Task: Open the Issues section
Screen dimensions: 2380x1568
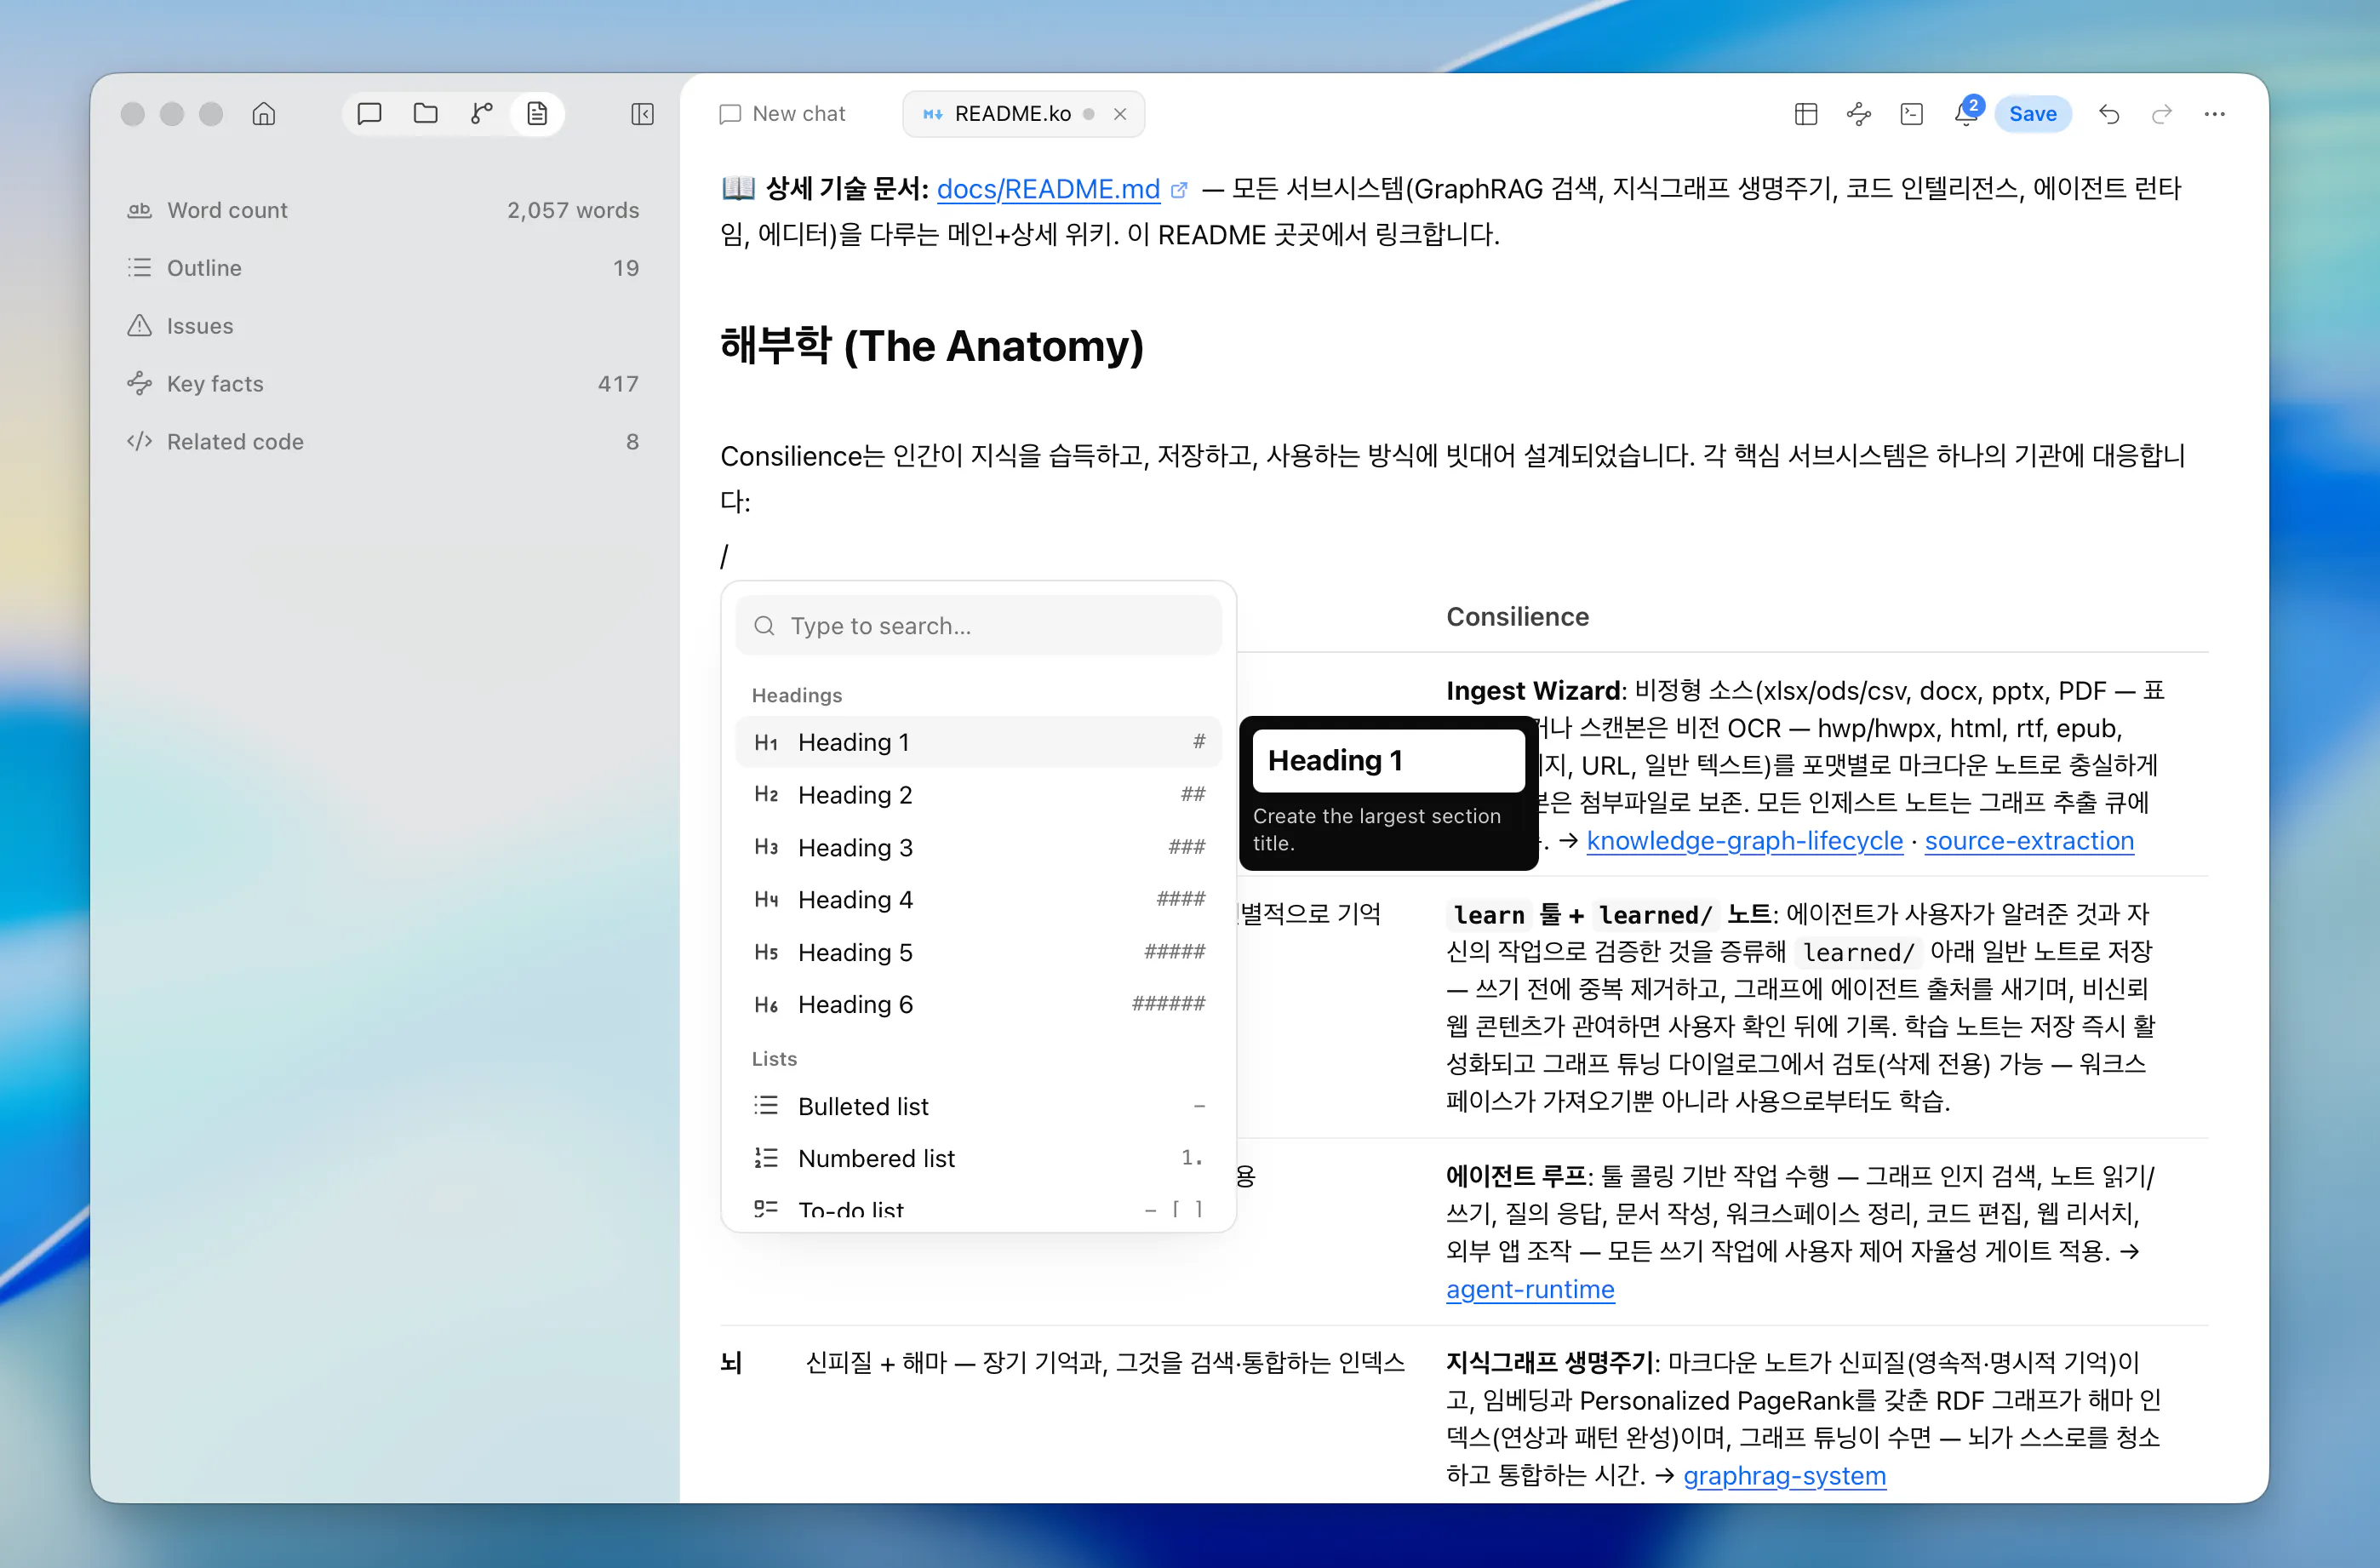Action: pyautogui.click(x=383, y=326)
